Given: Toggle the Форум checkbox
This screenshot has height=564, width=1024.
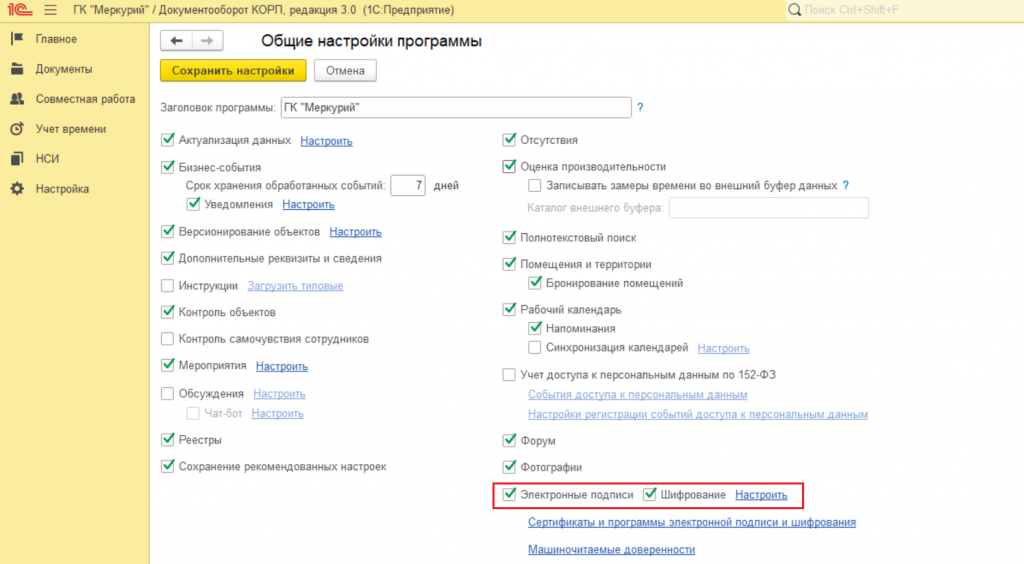Looking at the screenshot, I should pyautogui.click(x=509, y=441).
